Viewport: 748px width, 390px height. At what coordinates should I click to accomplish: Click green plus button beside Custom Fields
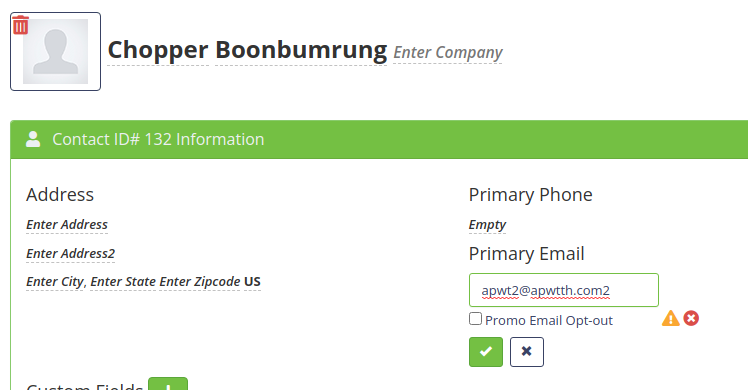pyautogui.click(x=168, y=384)
